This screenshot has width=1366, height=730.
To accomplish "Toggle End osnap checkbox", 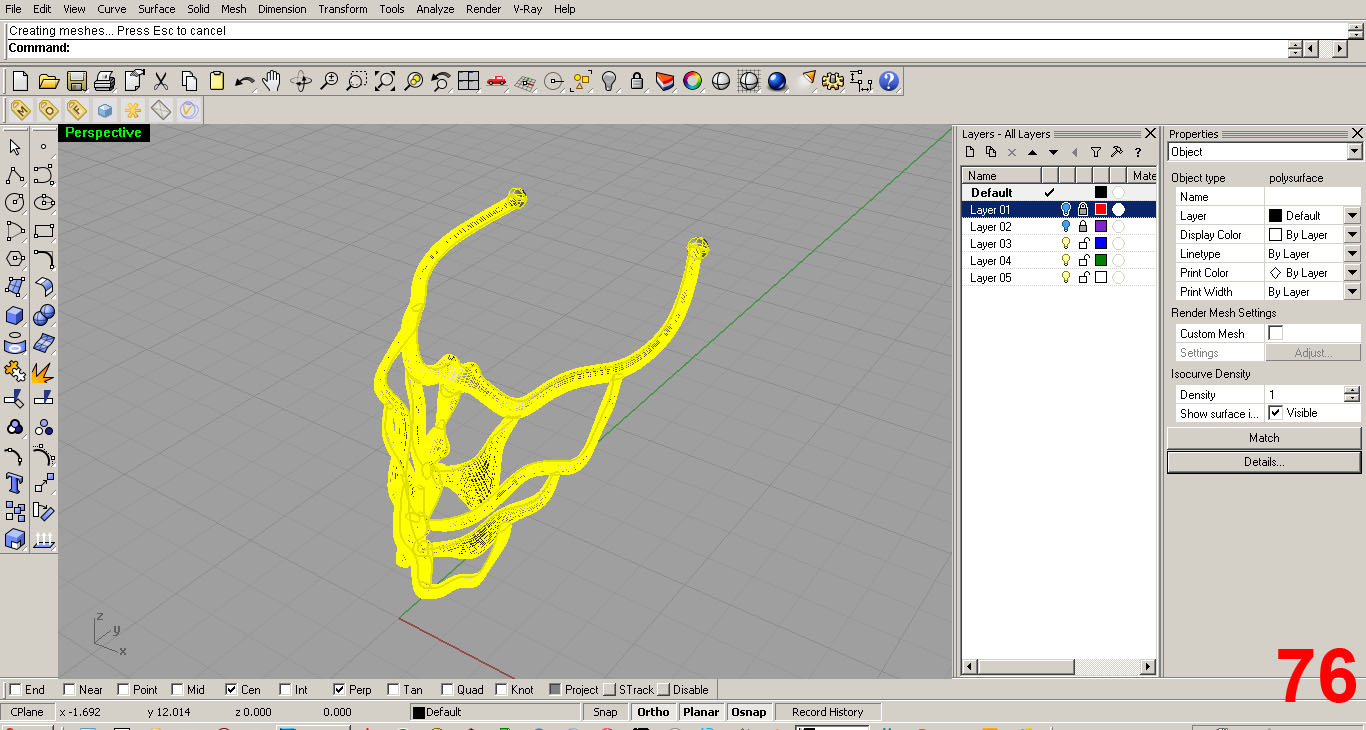I will pos(15,689).
